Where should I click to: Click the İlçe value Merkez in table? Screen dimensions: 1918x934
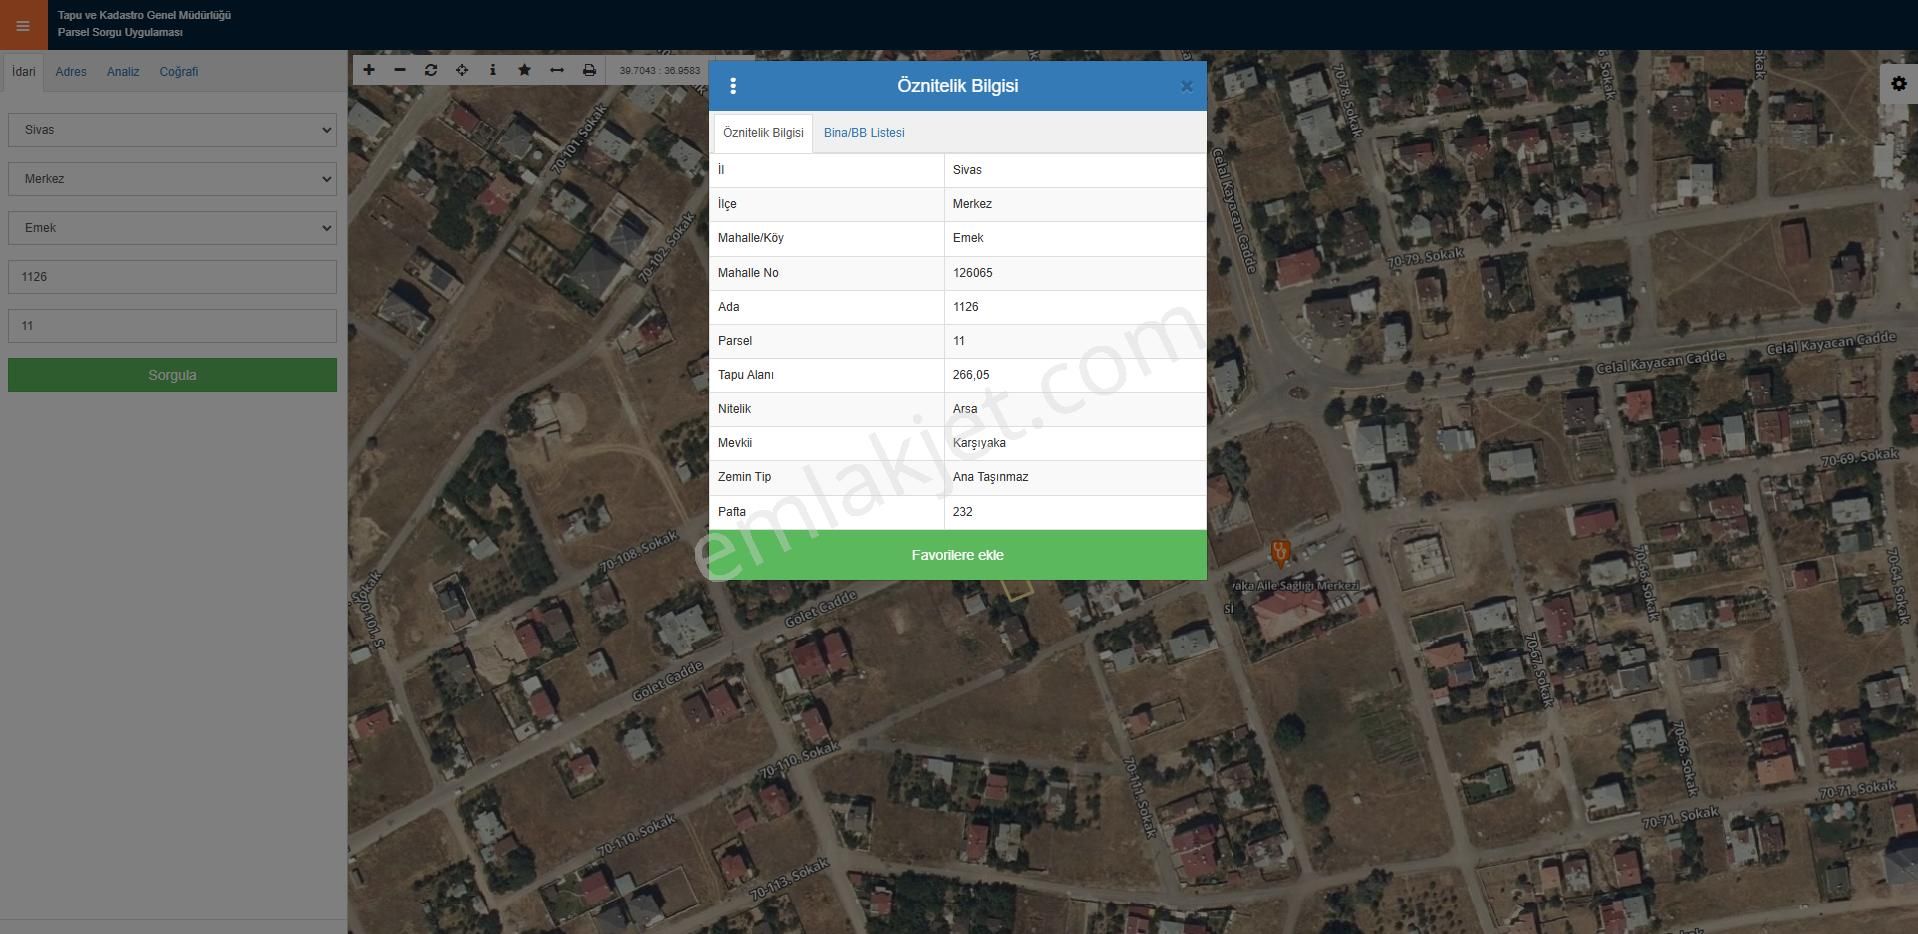(972, 204)
